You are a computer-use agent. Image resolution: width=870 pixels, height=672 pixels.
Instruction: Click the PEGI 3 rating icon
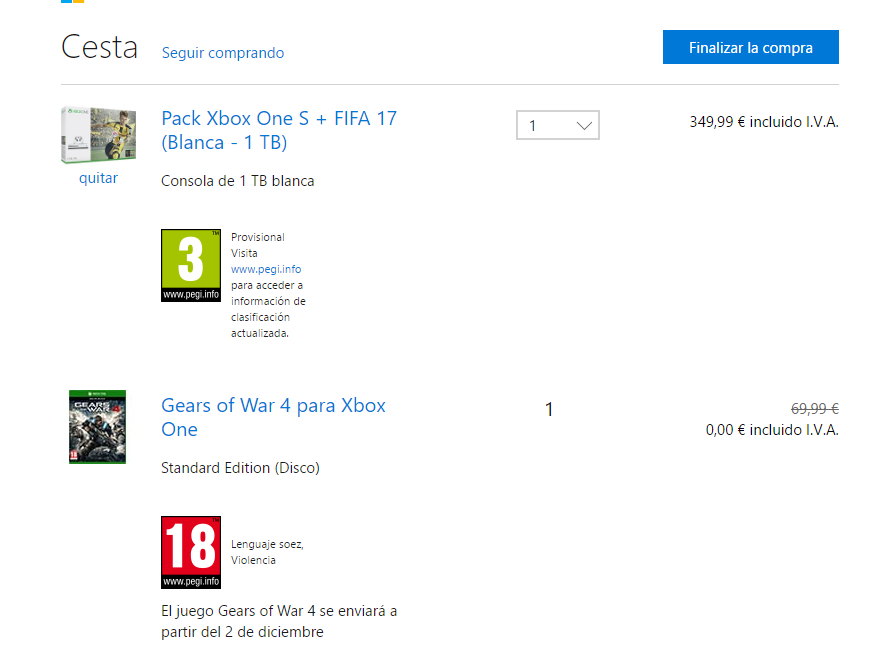190,265
